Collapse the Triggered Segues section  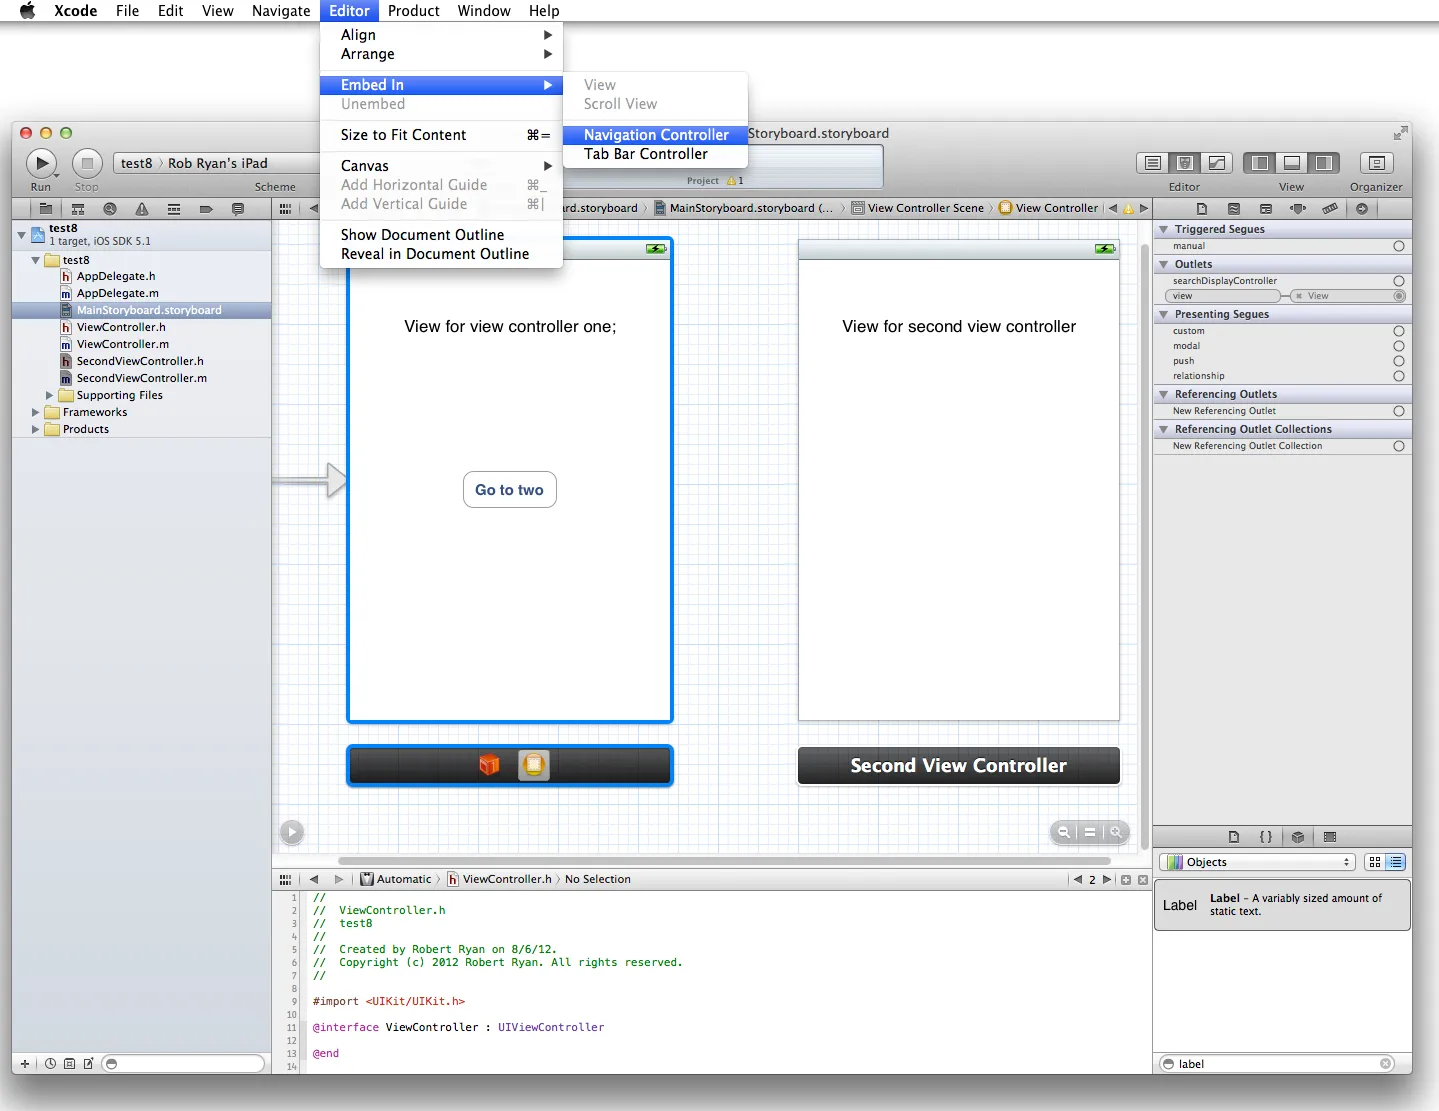(1163, 230)
